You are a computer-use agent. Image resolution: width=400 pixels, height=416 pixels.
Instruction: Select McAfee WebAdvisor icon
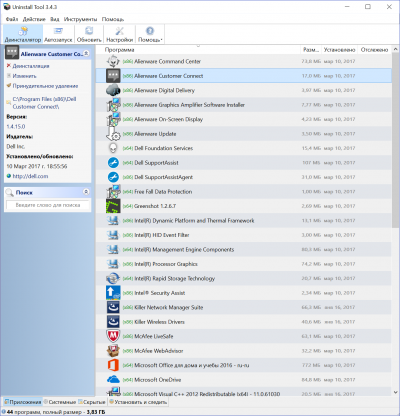[113, 351]
